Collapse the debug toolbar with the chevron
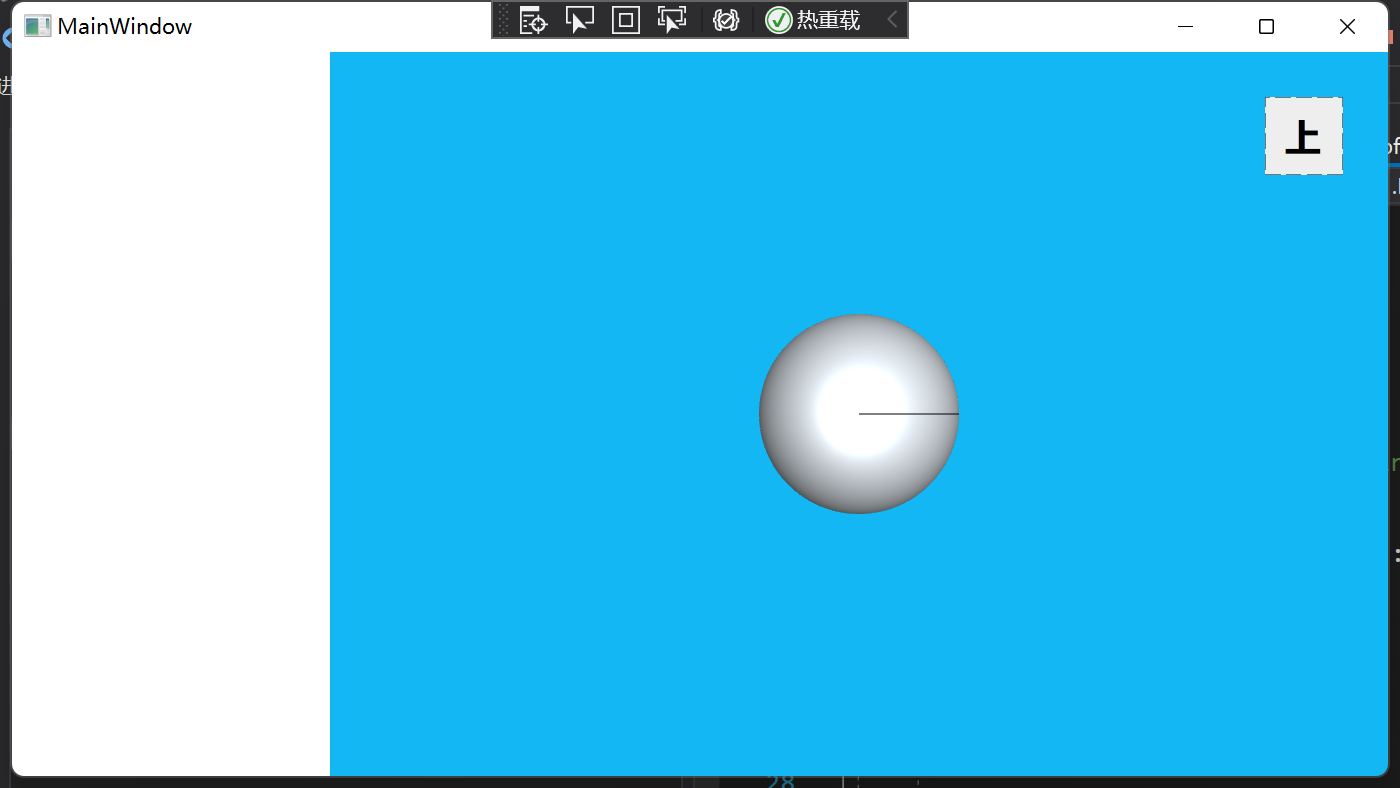This screenshot has height=788, width=1400. coord(892,20)
